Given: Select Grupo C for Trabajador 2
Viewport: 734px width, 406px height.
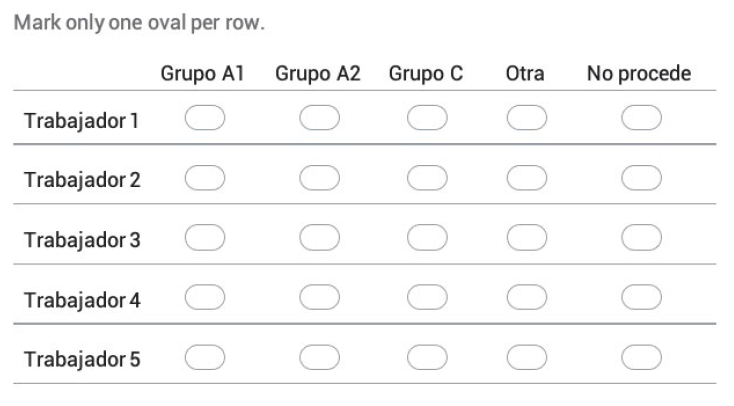Looking at the screenshot, I should (427, 178).
